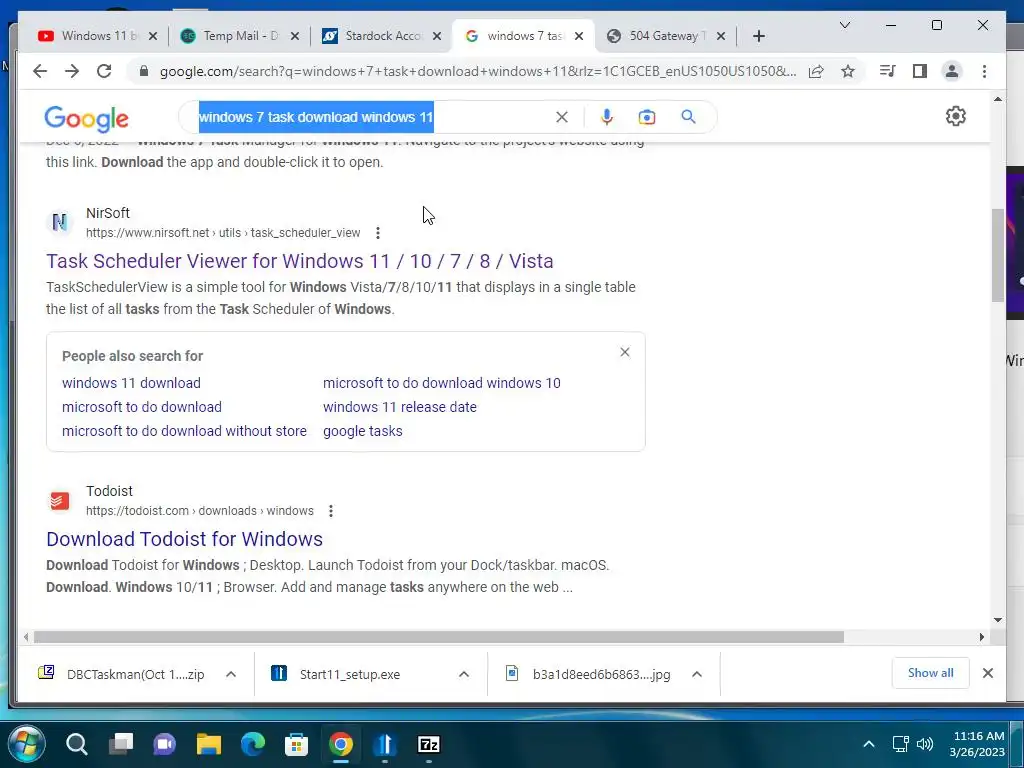1024x768 pixels.
Task: Open the taskbar clock and date
Action: [x=977, y=744]
